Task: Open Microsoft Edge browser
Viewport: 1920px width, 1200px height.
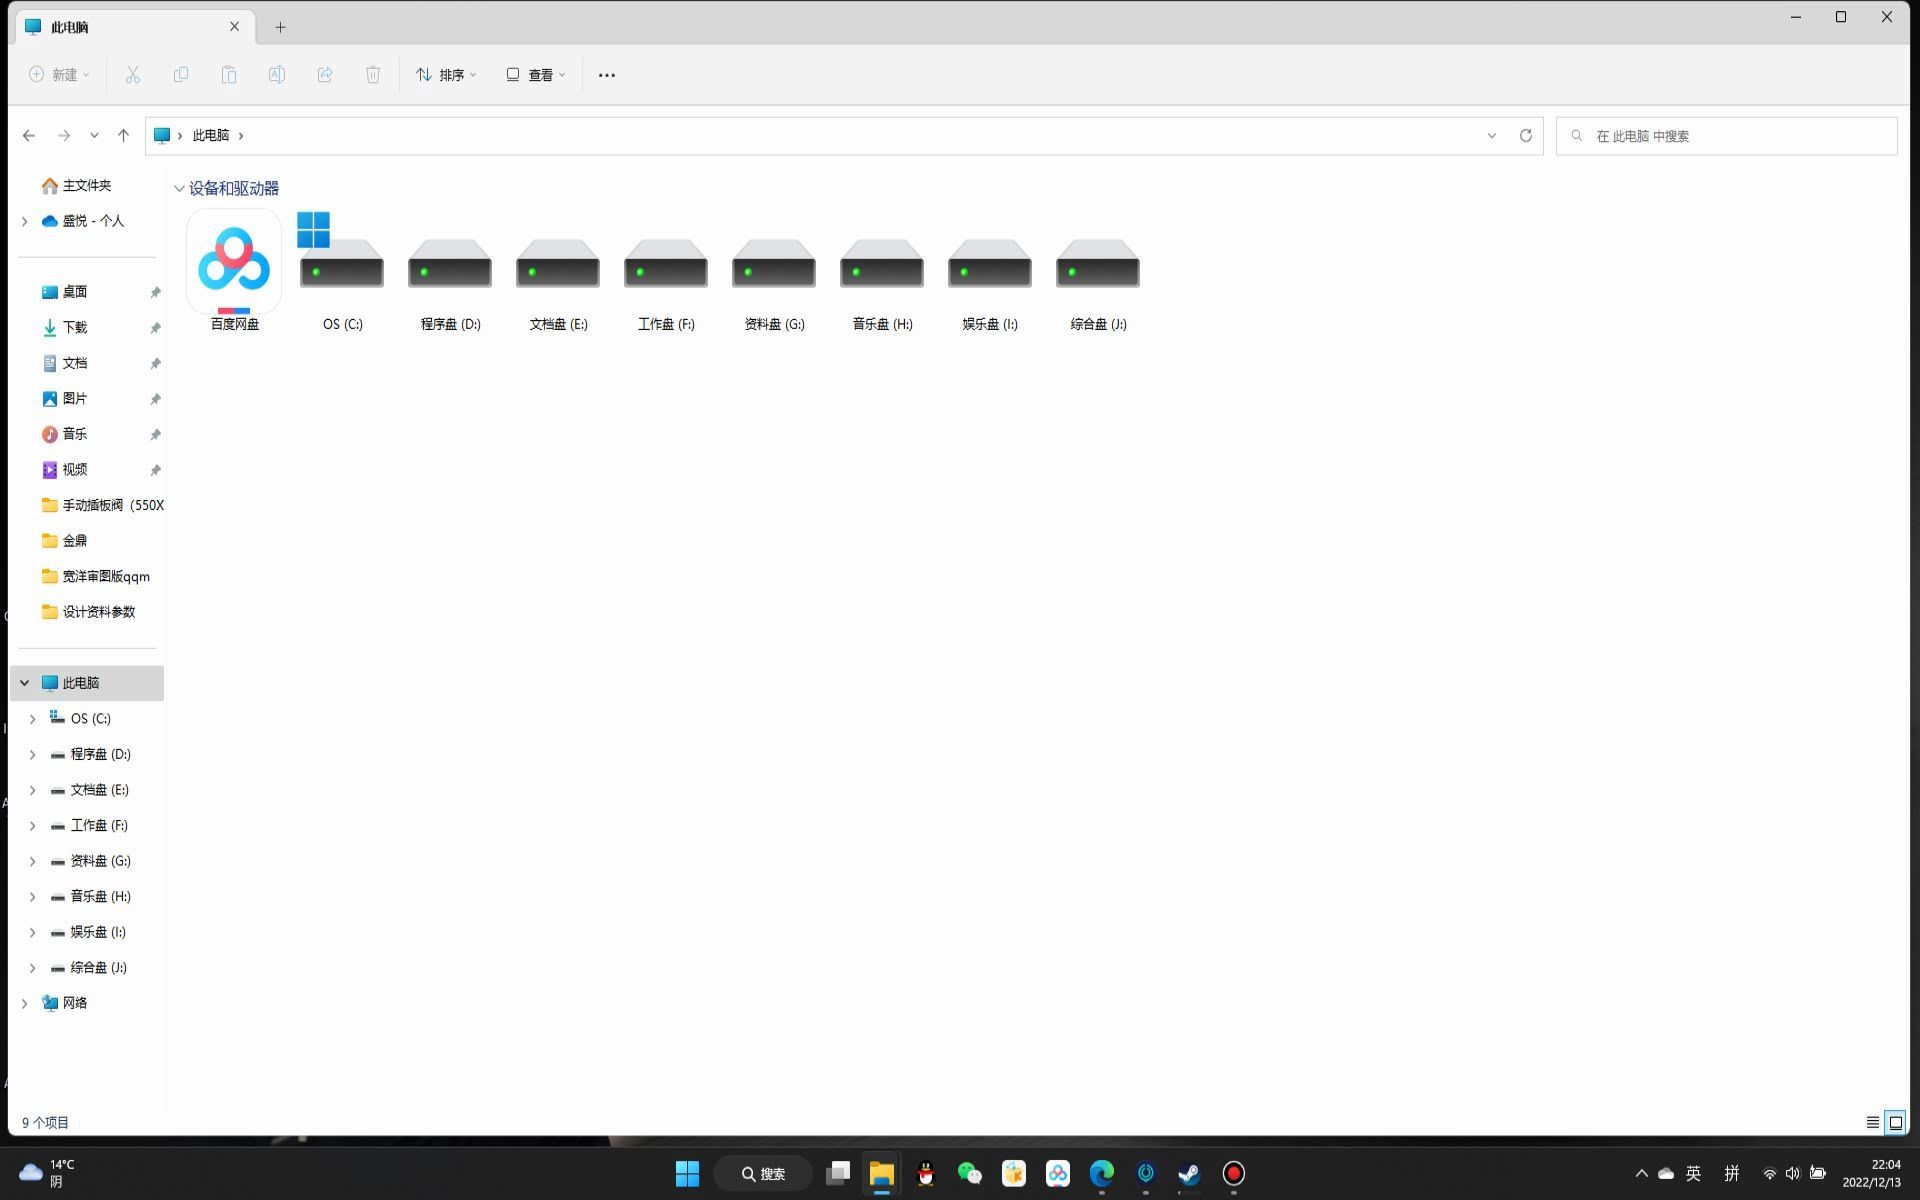Action: 1102,1174
